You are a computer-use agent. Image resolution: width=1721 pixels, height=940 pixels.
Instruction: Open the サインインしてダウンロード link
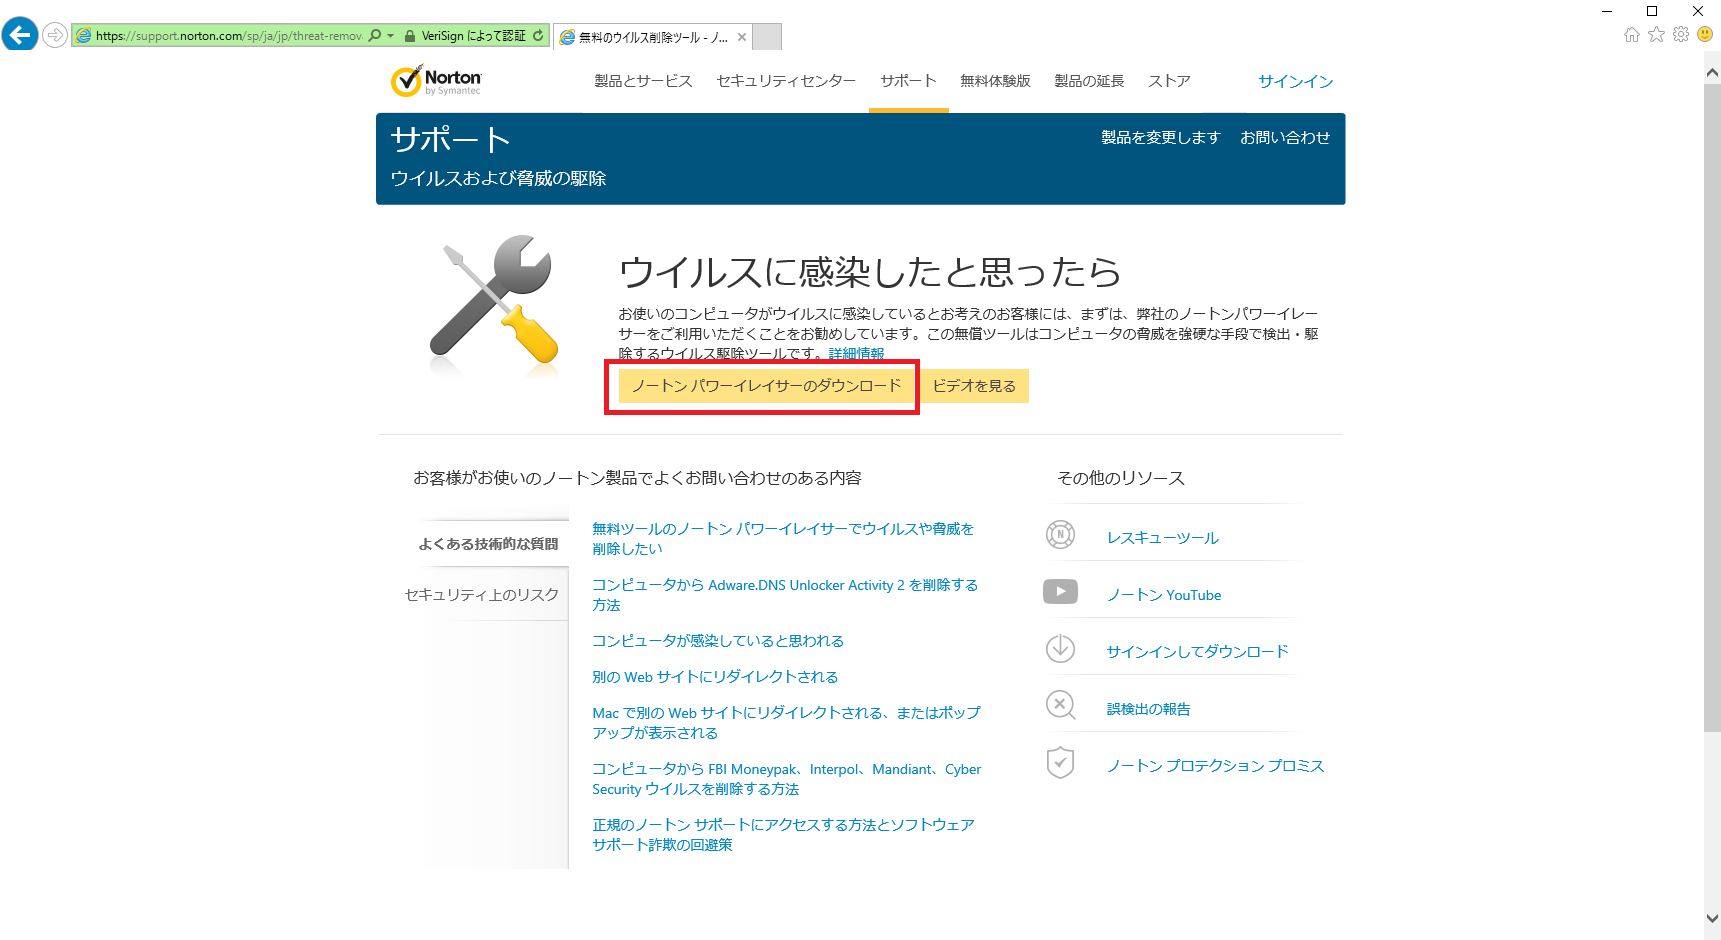point(1198,652)
